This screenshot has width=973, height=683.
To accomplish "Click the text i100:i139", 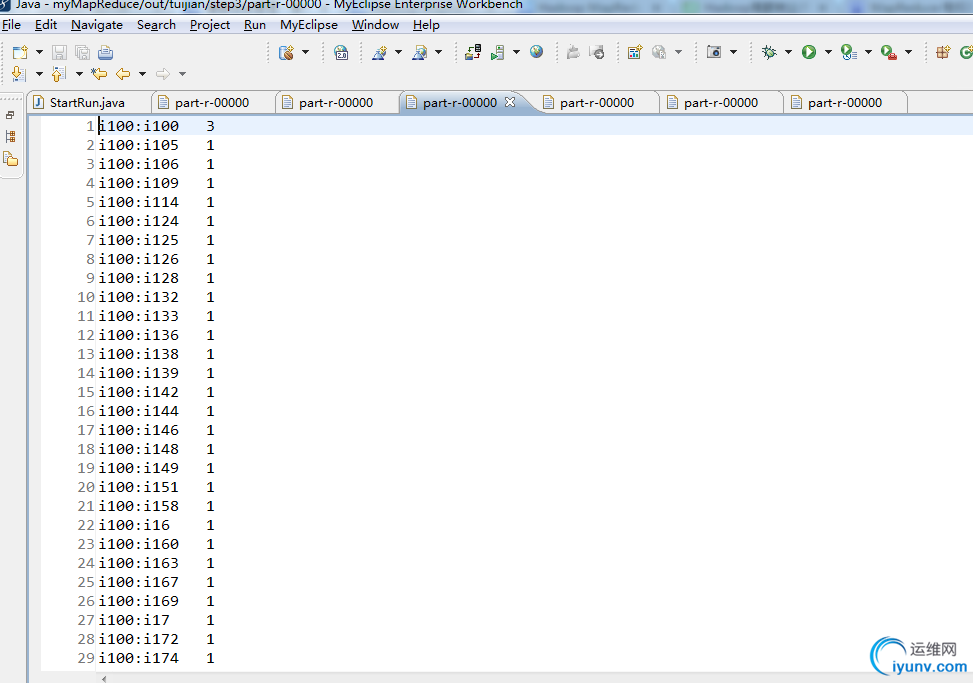I will (x=138, y=373).
